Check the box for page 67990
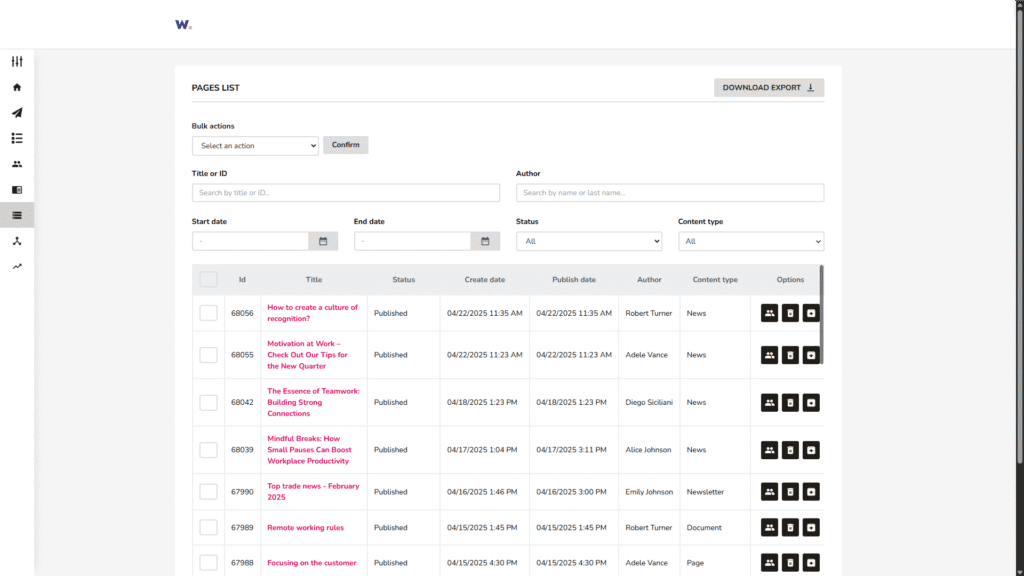The image size is (1024, 576). click(x=208, y=492)
